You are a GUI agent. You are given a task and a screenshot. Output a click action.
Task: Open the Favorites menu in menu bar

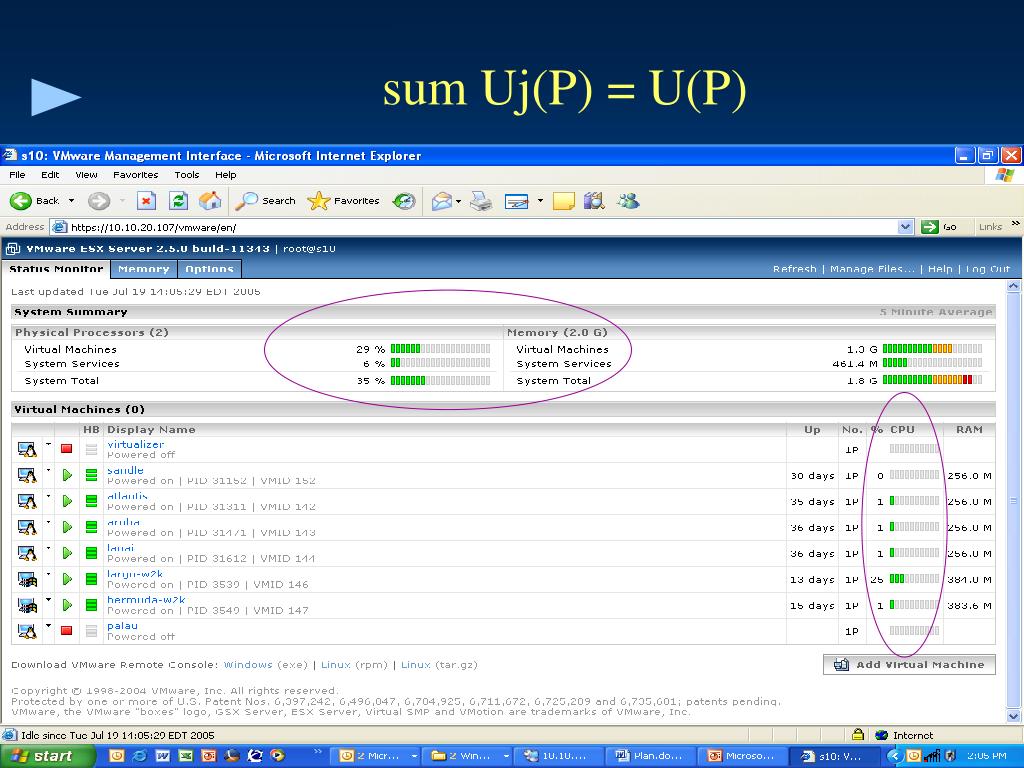pyautogui.click(x=135, y=174)
